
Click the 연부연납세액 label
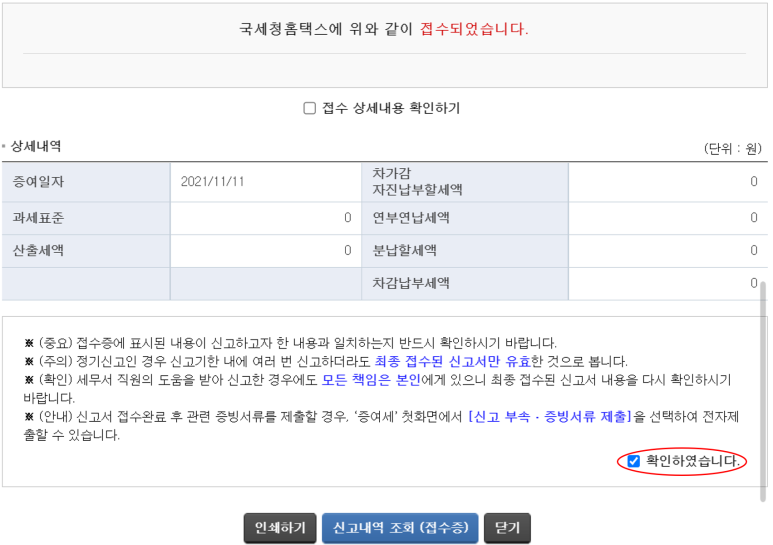[411, 218]
